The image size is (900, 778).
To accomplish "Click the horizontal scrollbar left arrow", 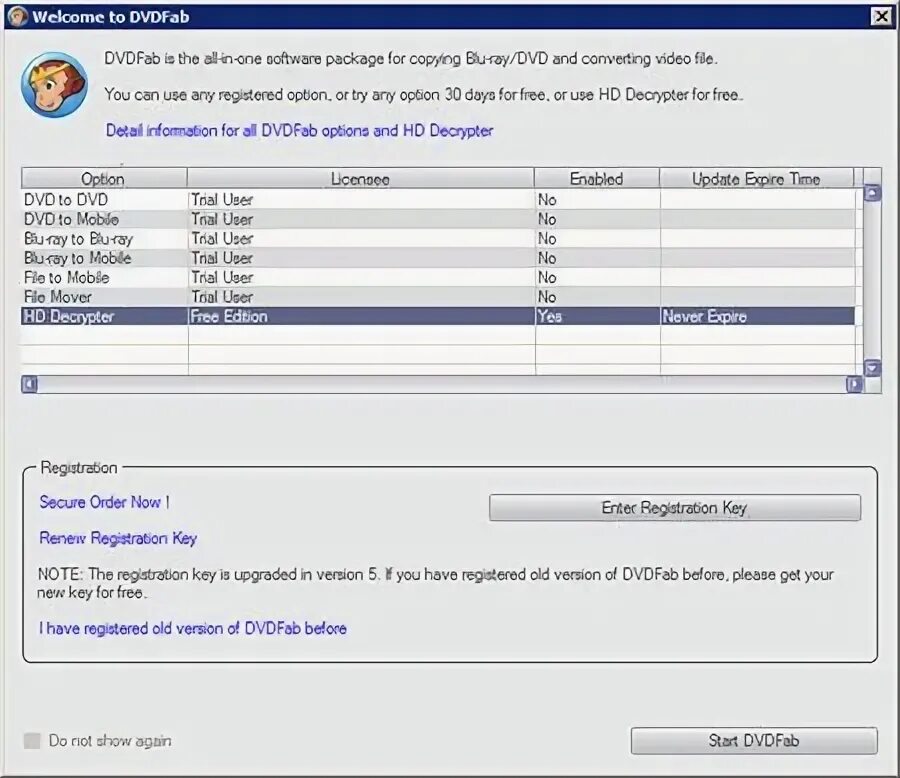I will [x=30, y=384].
